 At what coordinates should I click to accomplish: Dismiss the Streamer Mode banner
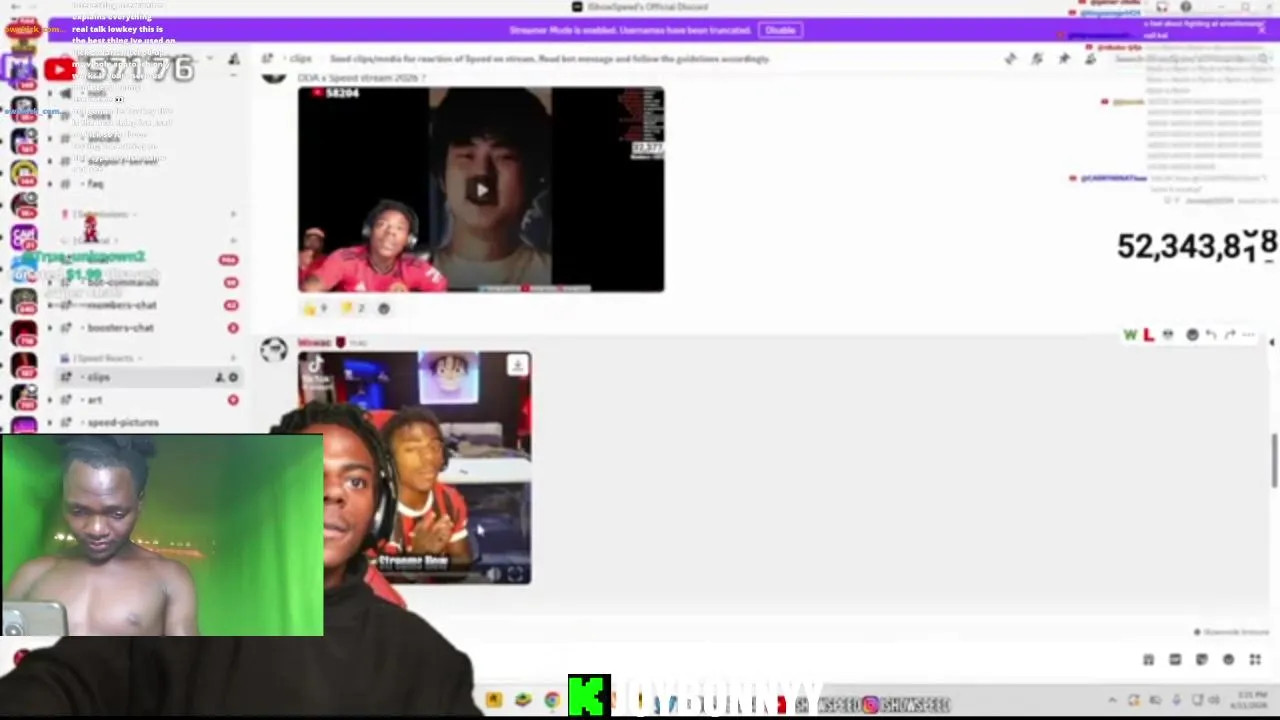pyautogui.click(x=1262, y=30)
